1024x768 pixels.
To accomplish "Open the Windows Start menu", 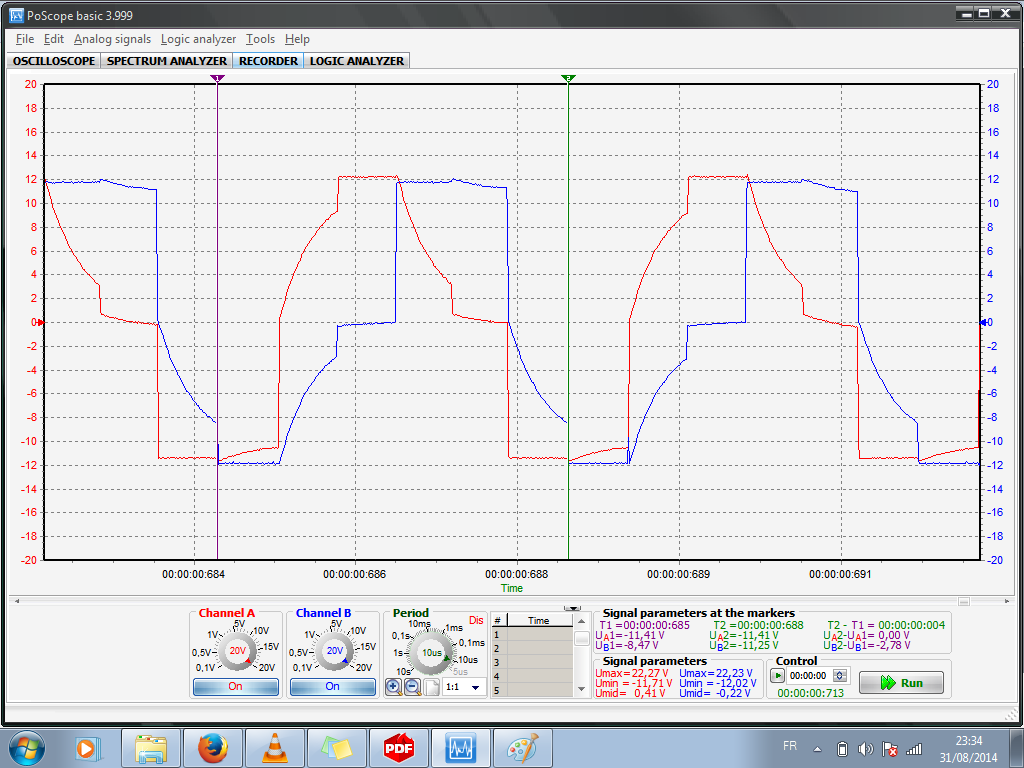I will point(27,748).
